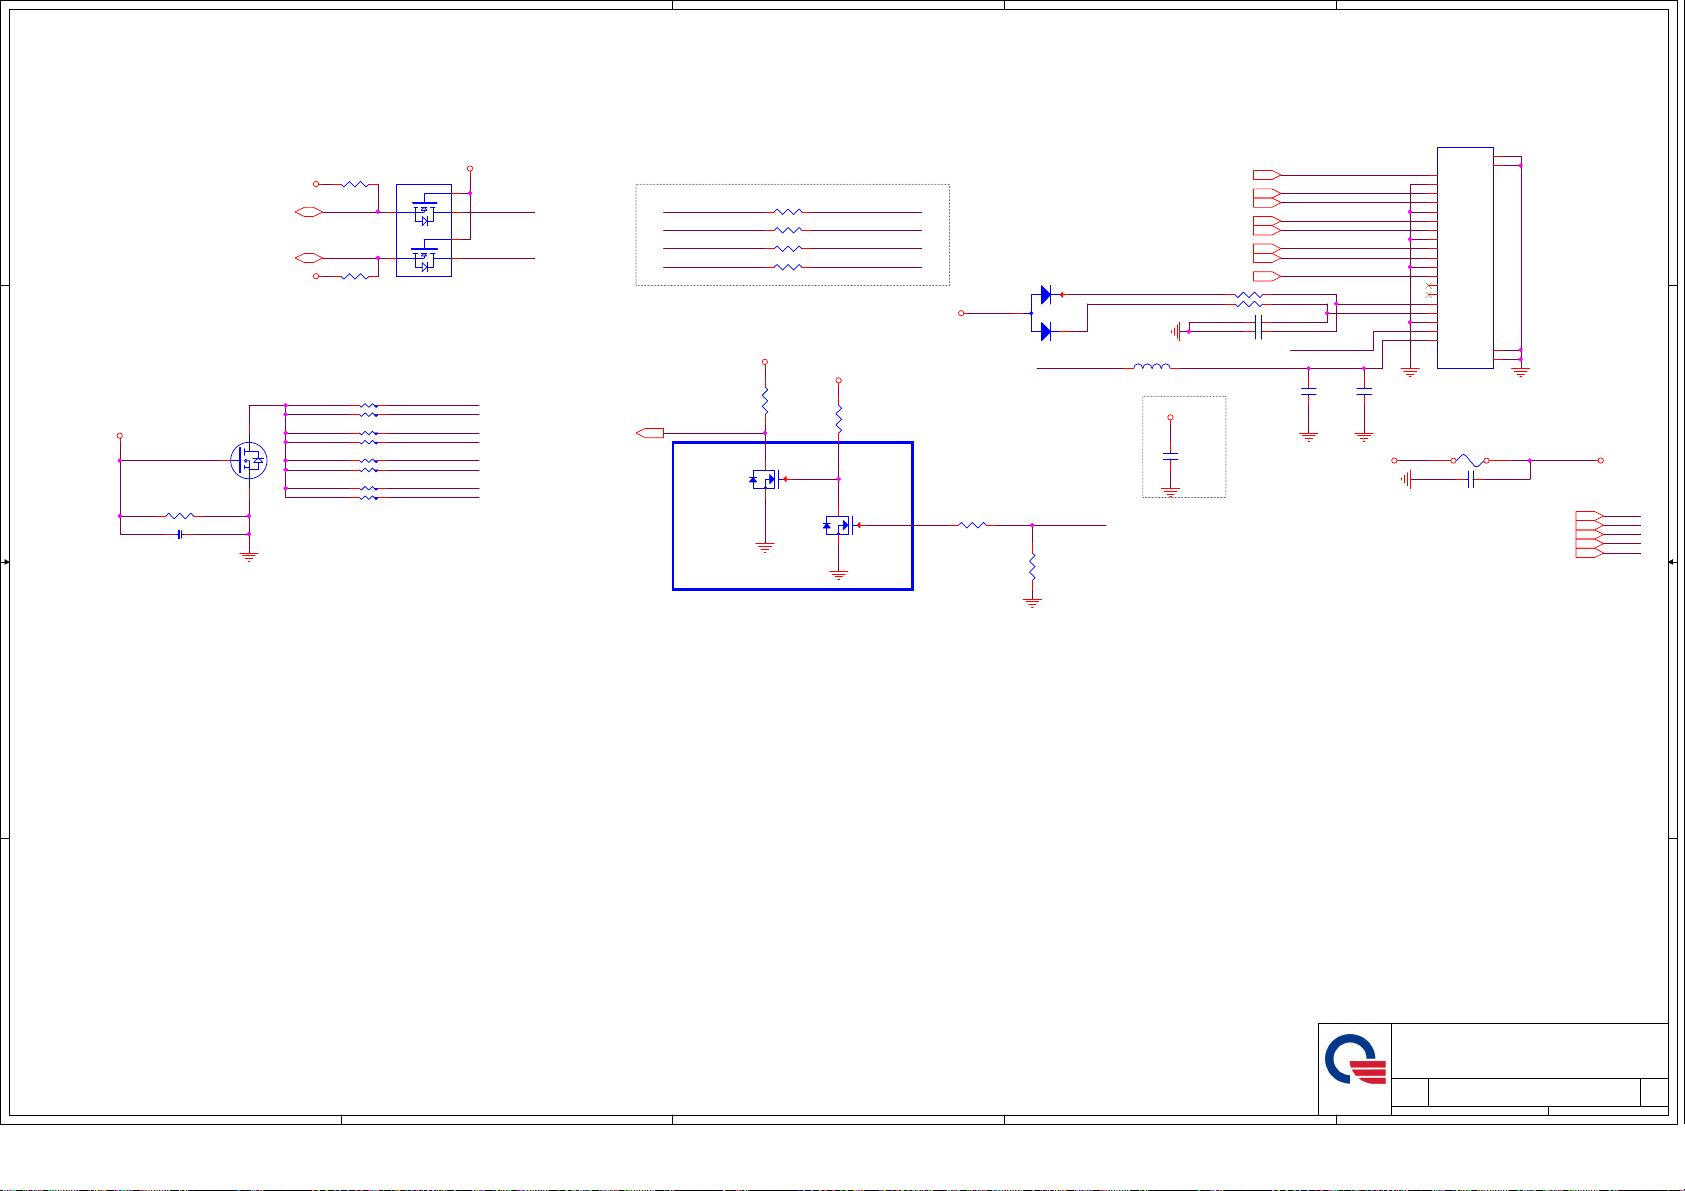1685x1191 pixels.
Task: Click the bottom resistor in the dashed four-resistor group
Action: point(788,267)
